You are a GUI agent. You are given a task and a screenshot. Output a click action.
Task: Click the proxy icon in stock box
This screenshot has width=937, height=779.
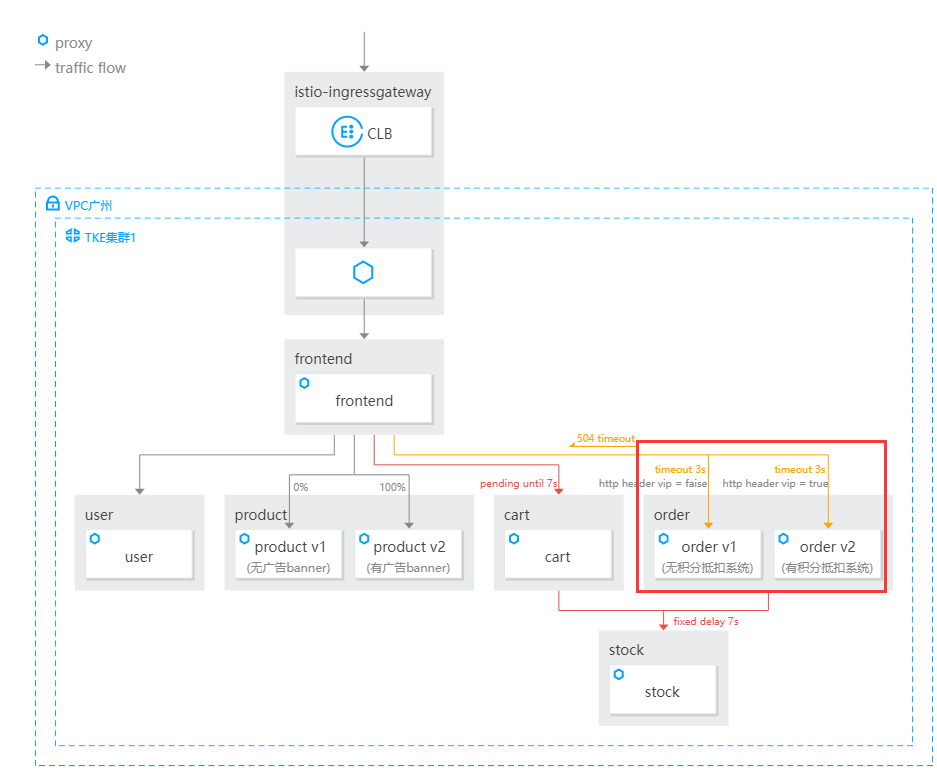click(x=618, y=674)
